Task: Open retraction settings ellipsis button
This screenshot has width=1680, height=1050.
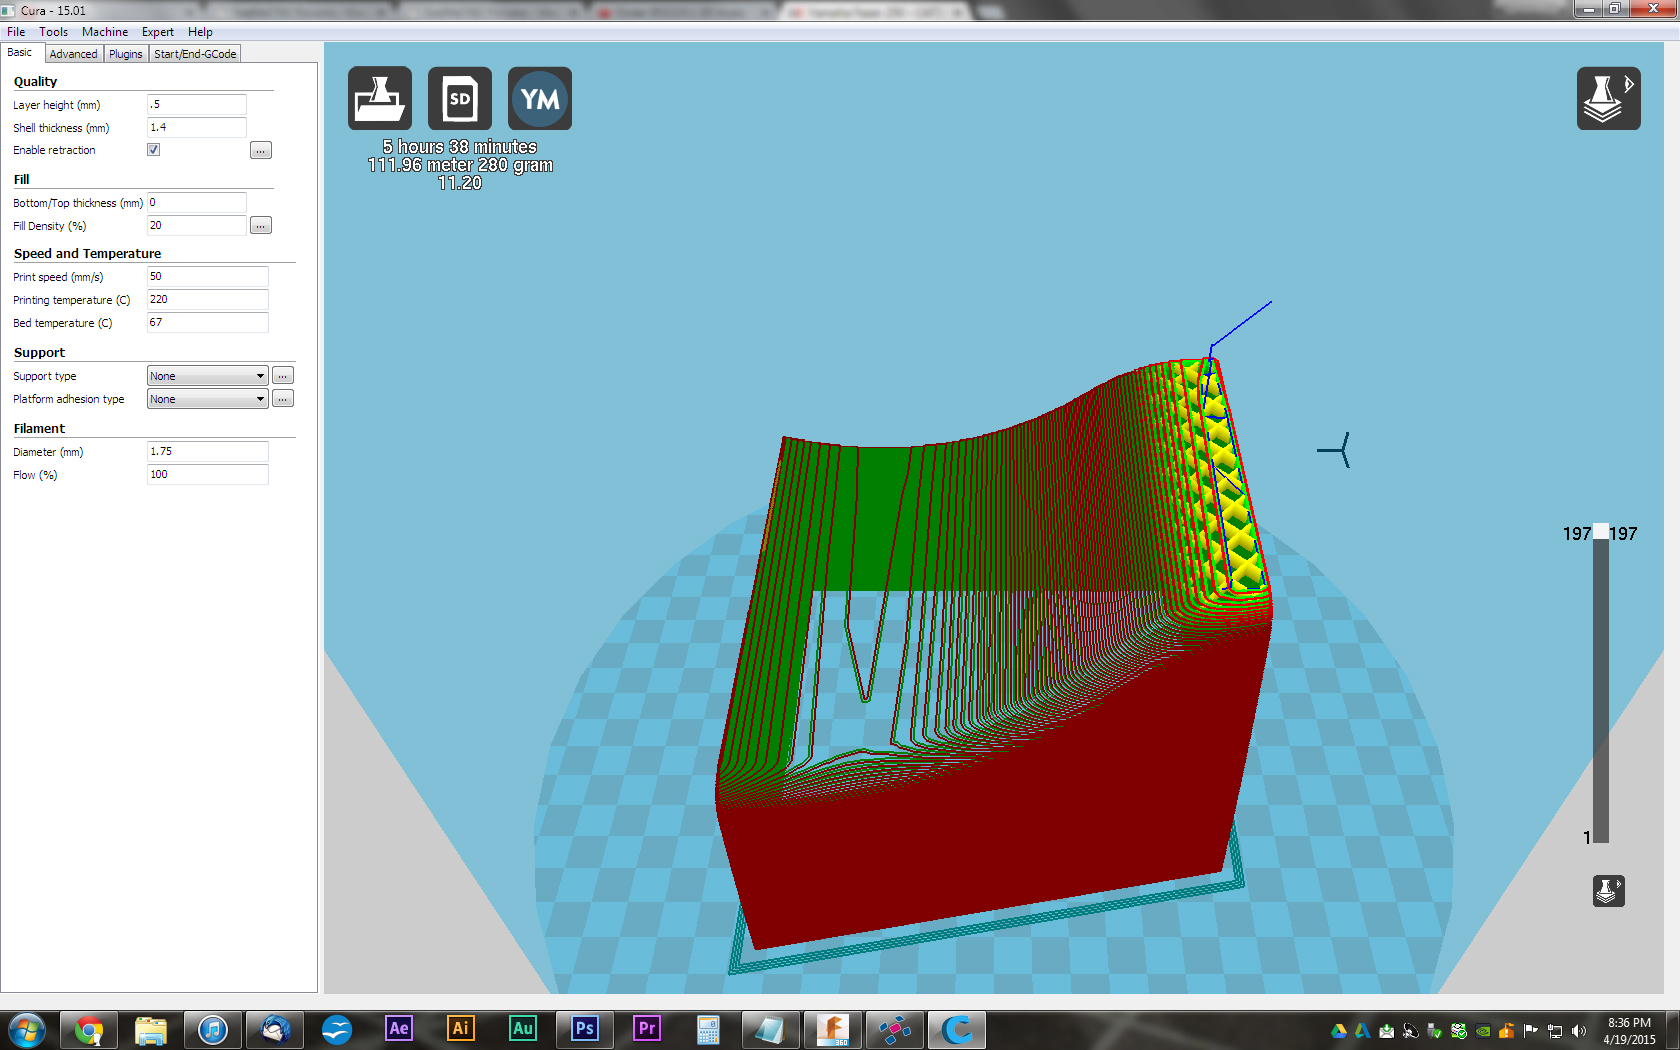Action: tap(261, 151)
